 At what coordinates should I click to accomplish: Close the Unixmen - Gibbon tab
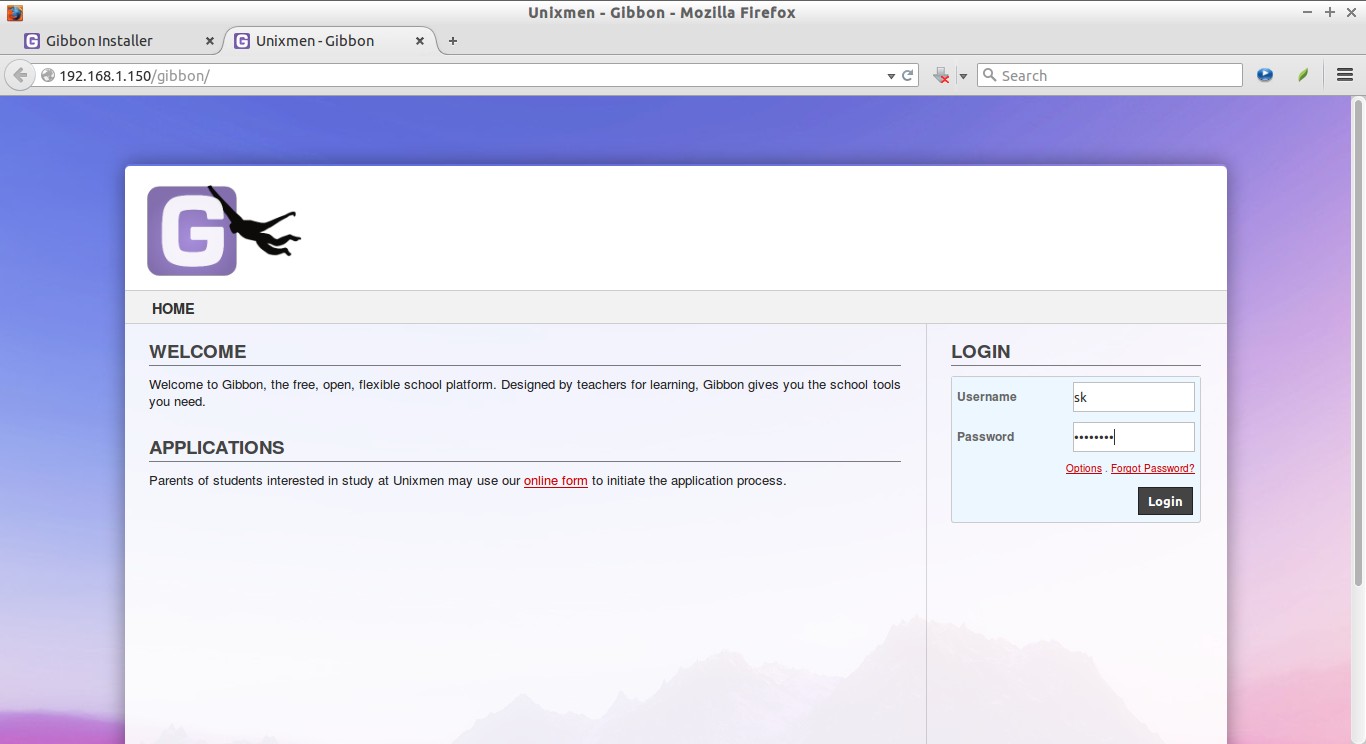click(x=419, y=41)
